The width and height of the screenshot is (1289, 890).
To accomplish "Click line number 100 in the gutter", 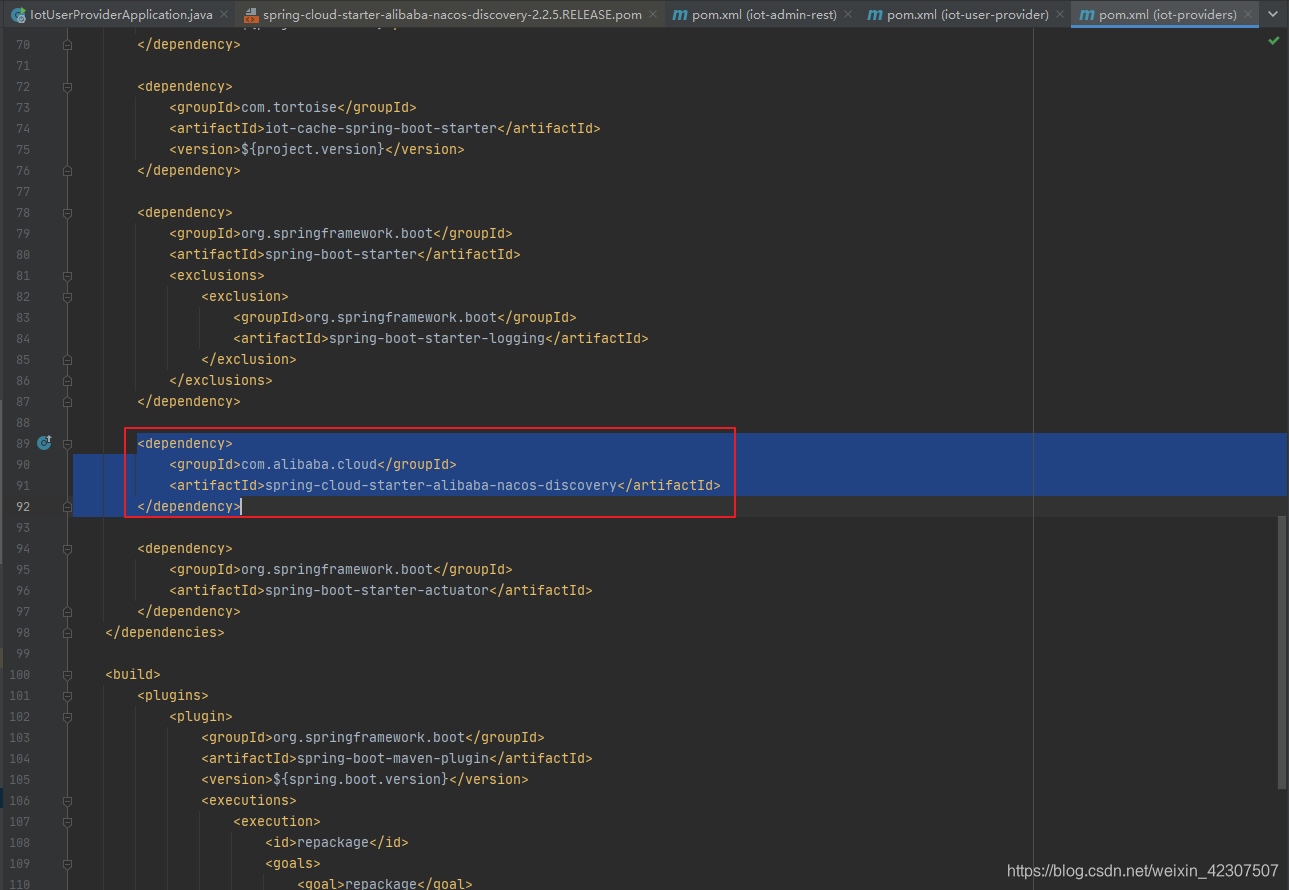I will (19, 675).
